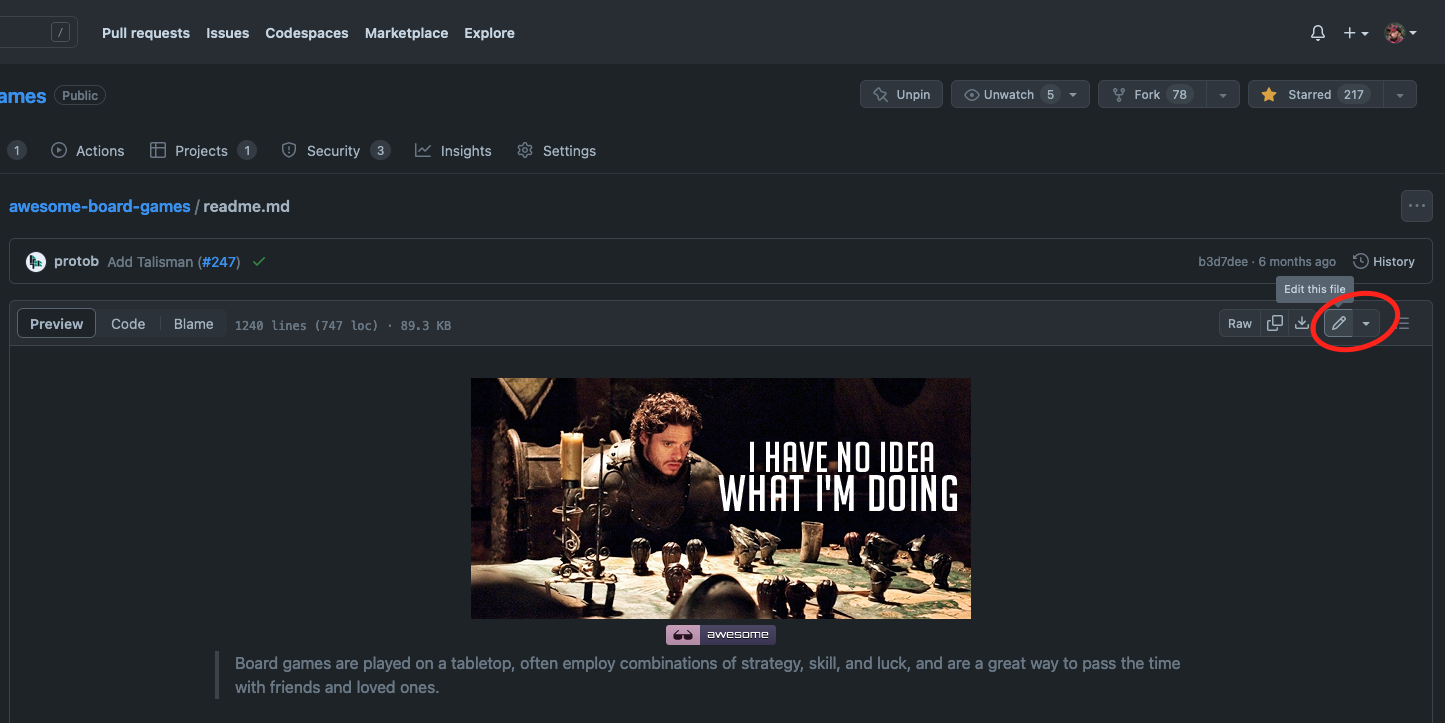
Task: Click the three-dot more options button
Action: pos(1416,206)
